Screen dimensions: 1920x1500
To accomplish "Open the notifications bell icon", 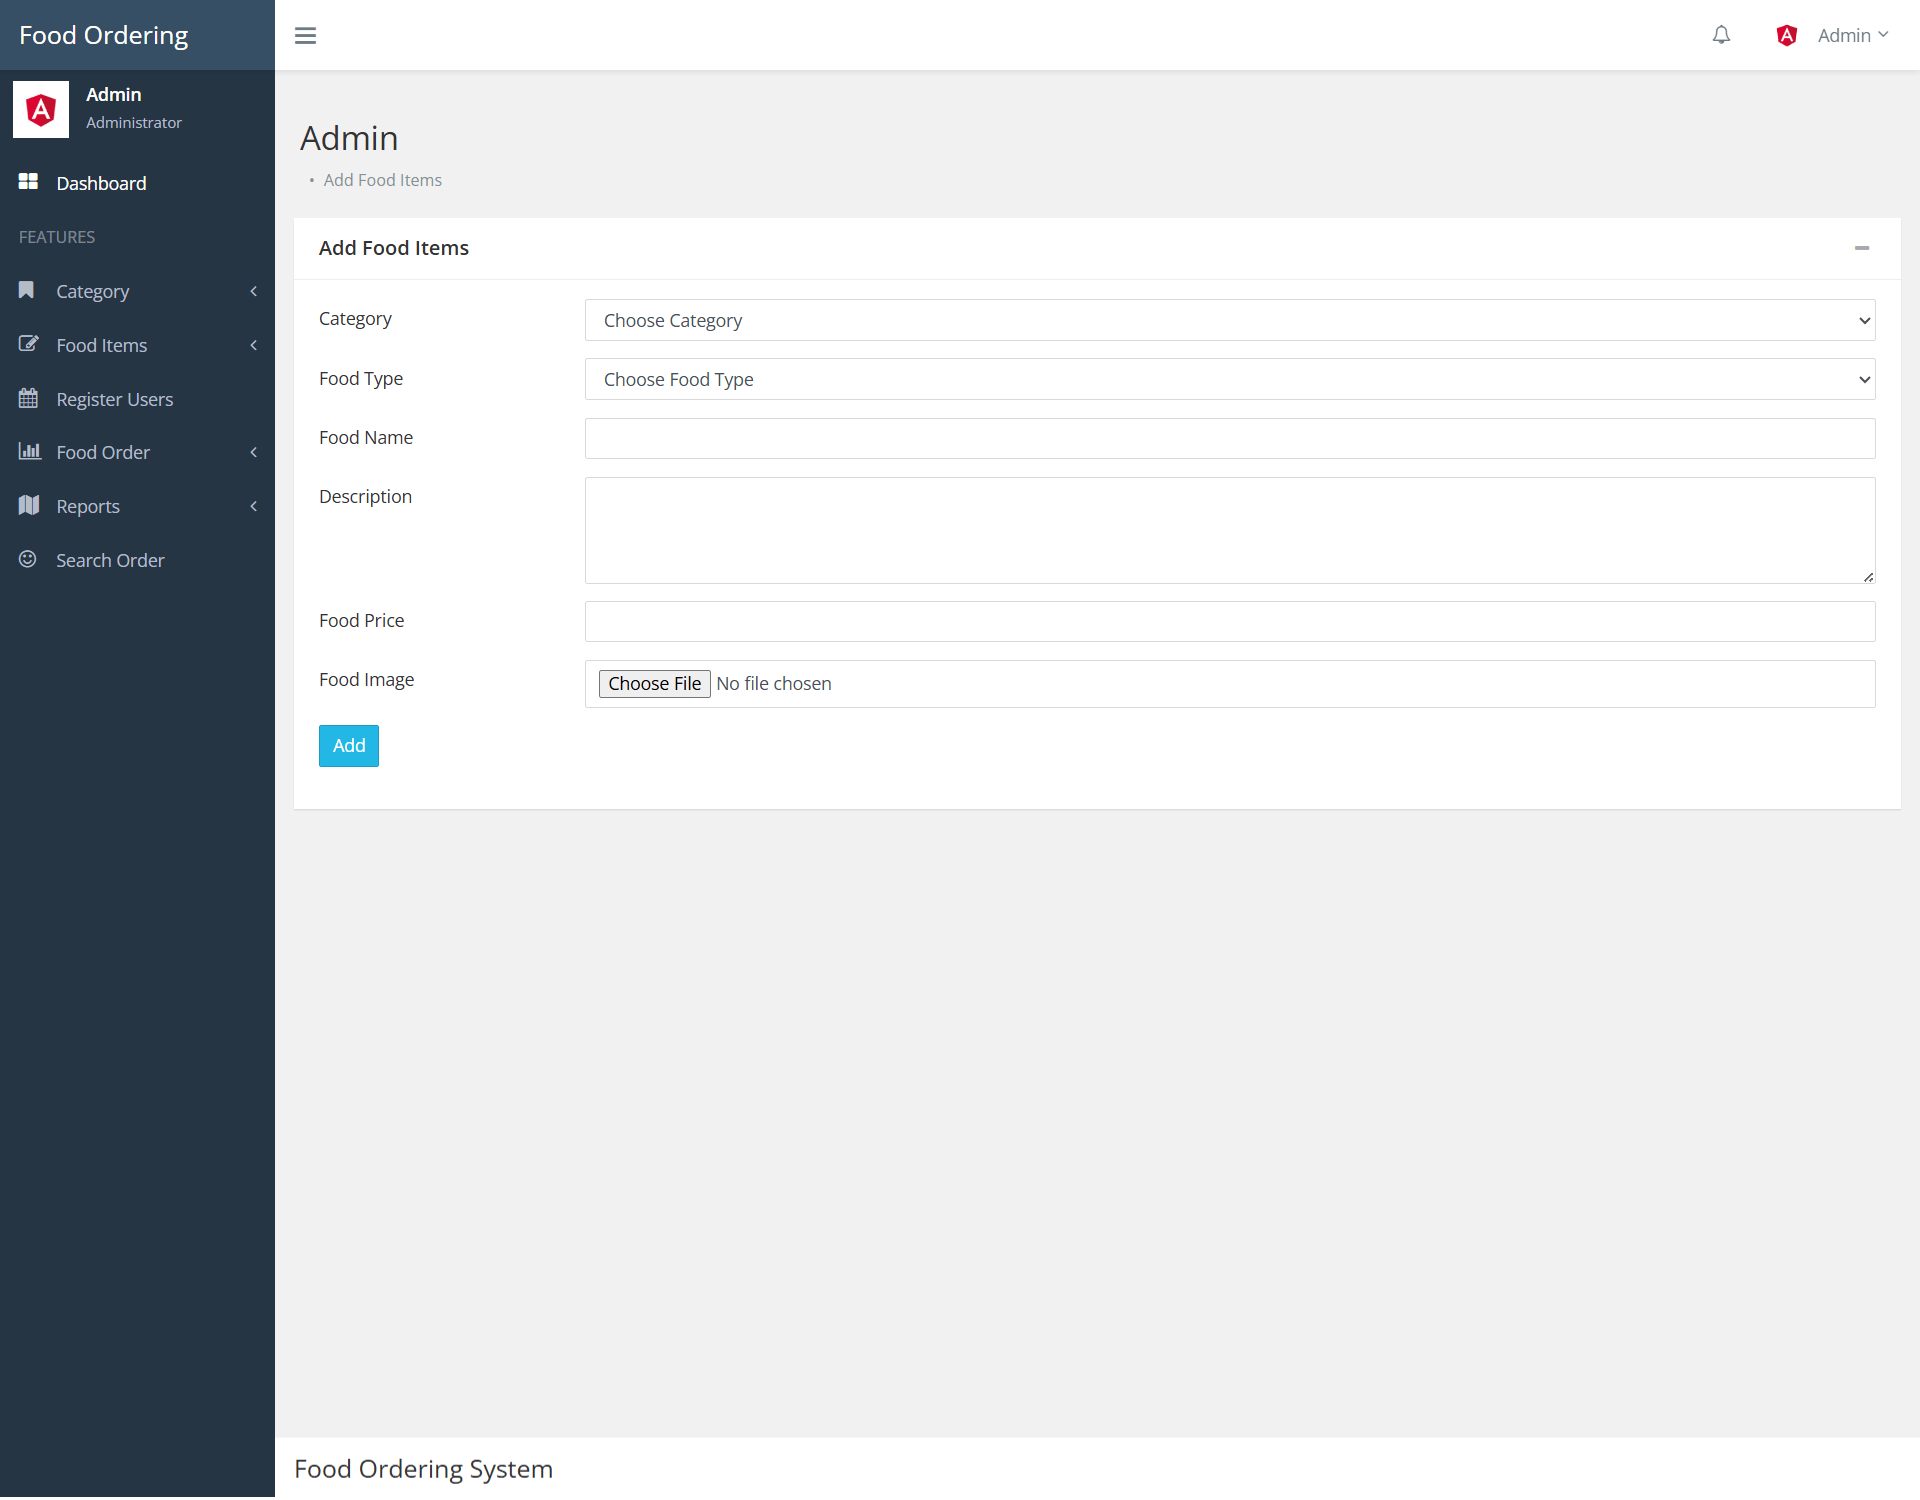I will click(1721, 35).
